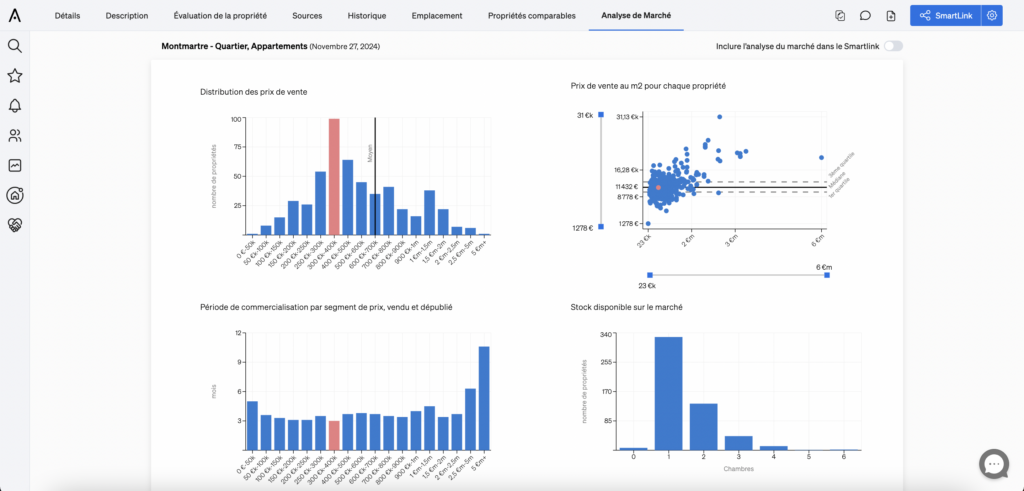The height and width of the screenshot is (491, 1024).
Task: Click the copy icon in top bar
Action: [x=840, y=16]
